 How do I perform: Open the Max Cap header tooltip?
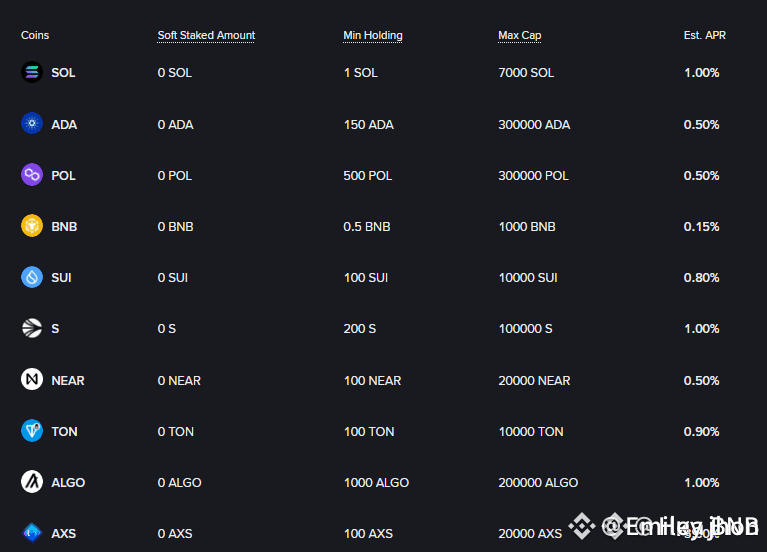coord(519,35)
